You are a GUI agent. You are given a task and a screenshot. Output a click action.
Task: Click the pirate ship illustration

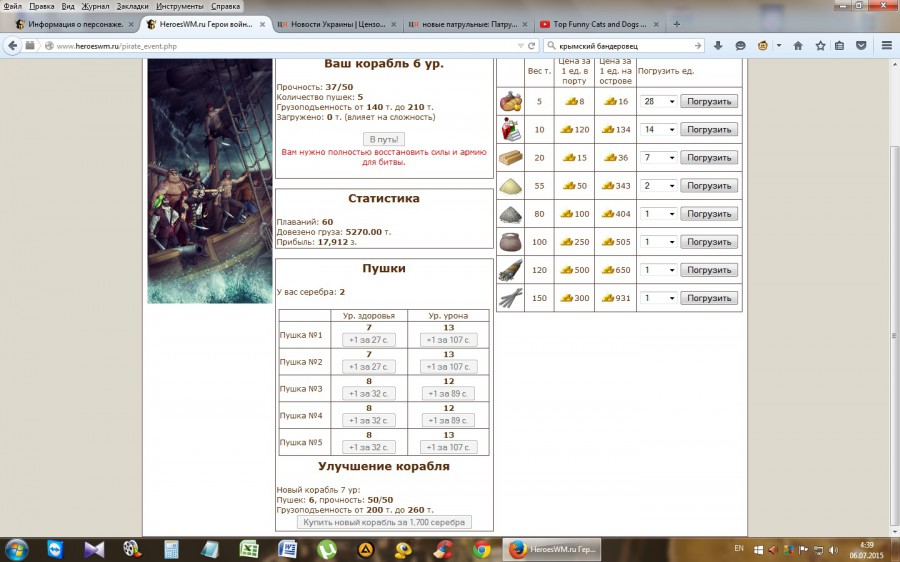pyautogui.click(x=210, y=181)
